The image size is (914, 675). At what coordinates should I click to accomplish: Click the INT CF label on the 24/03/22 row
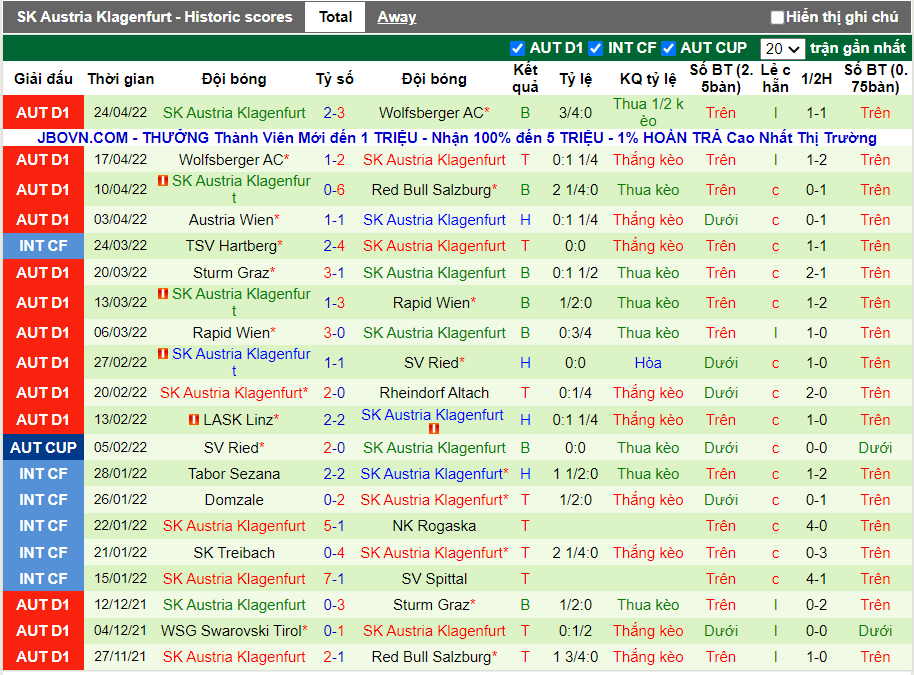43,246
